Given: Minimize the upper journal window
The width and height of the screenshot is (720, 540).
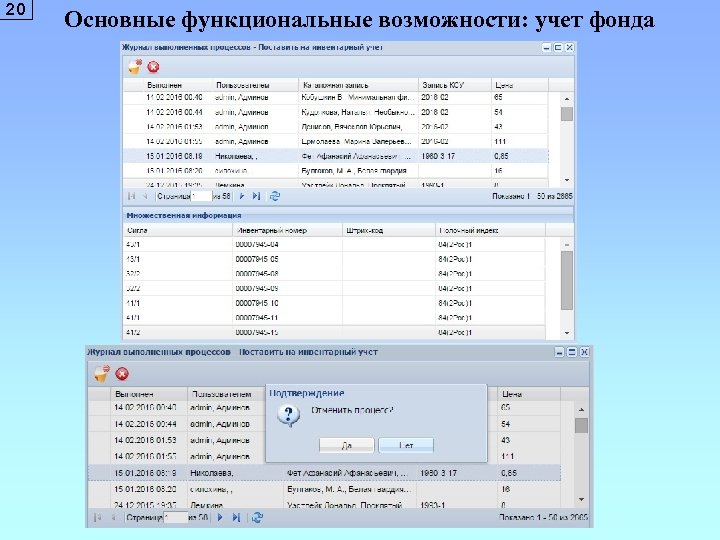Looking at the screenshot, I should 546,47.
